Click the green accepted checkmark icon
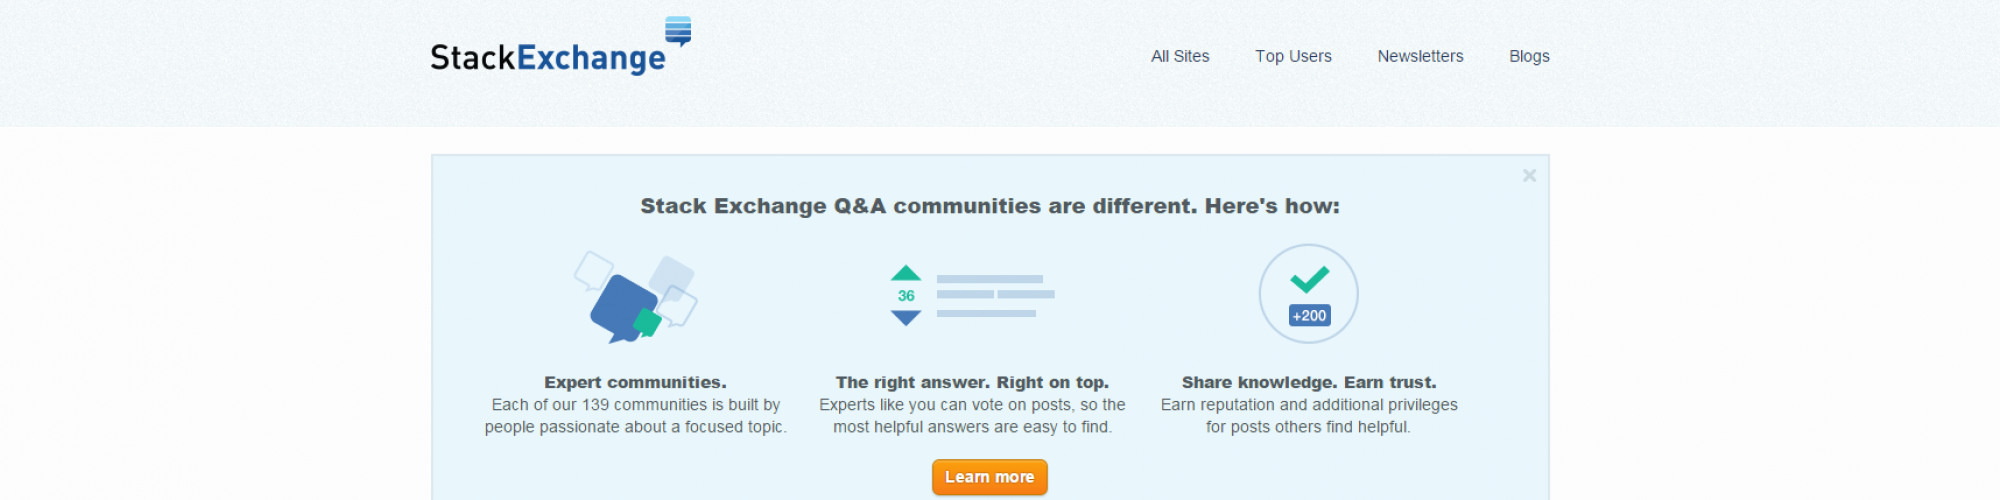 tap(1309, 279)
